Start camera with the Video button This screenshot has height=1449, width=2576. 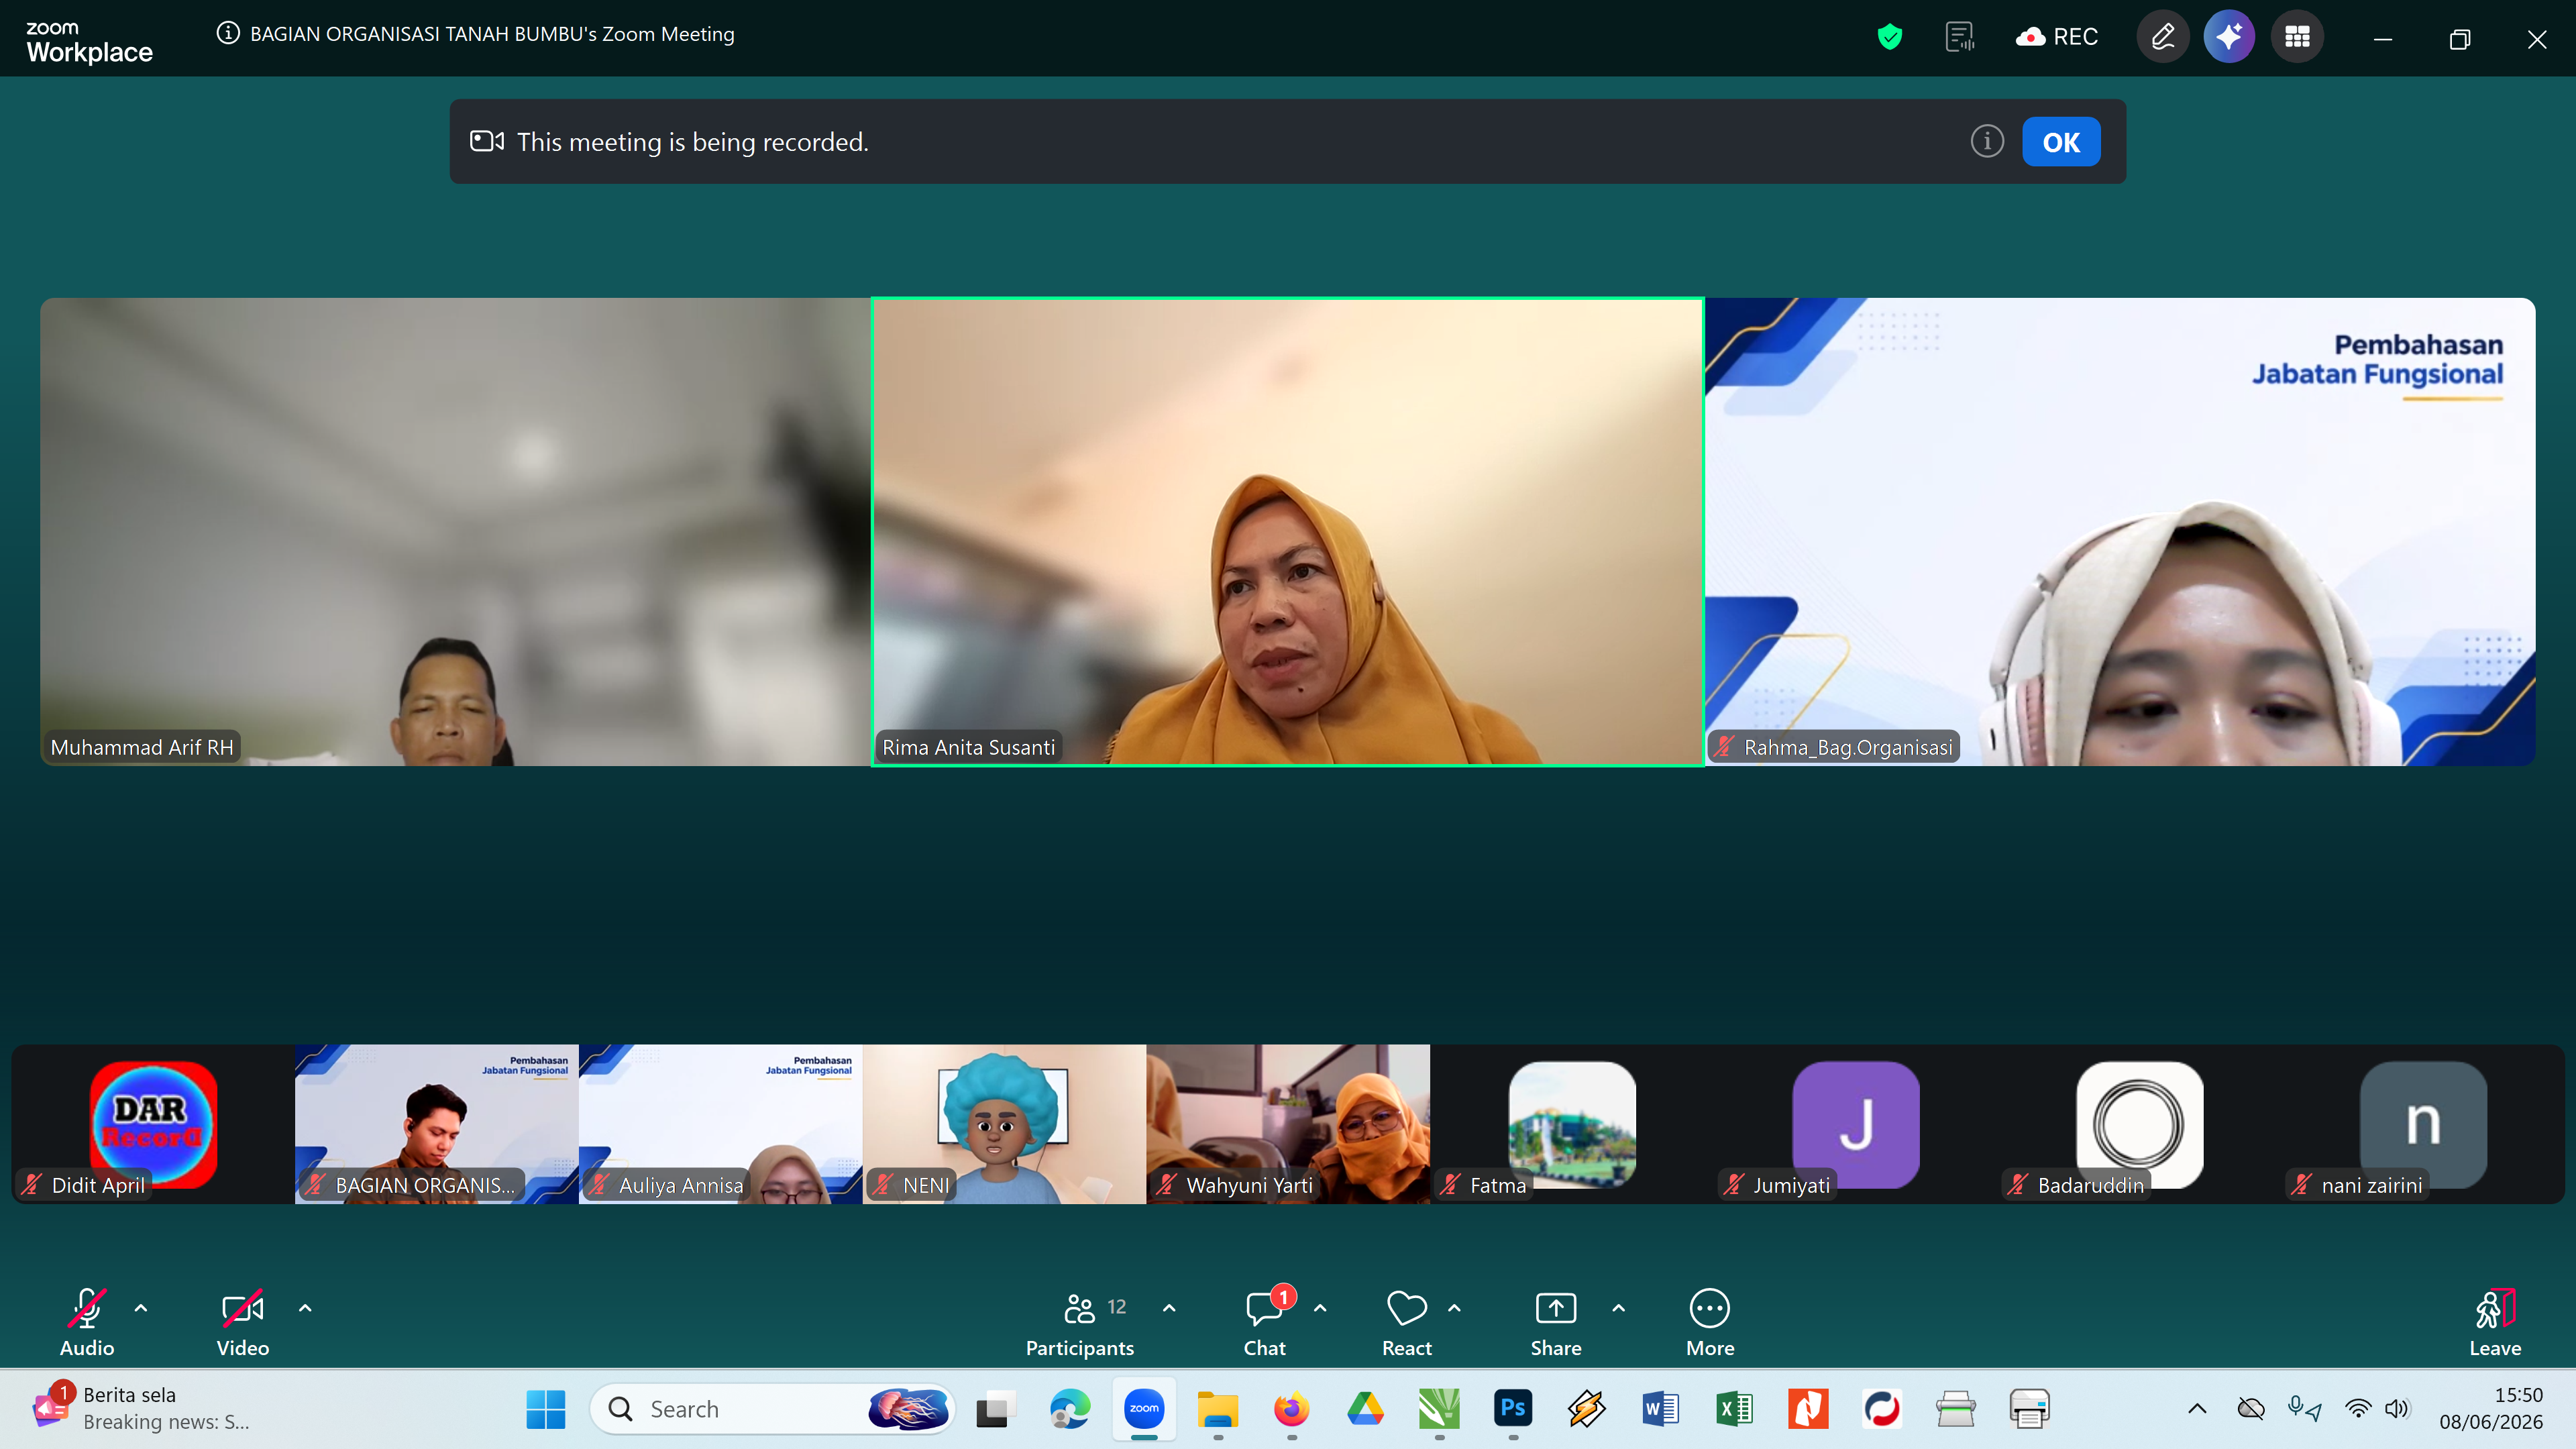[243, 1321]
